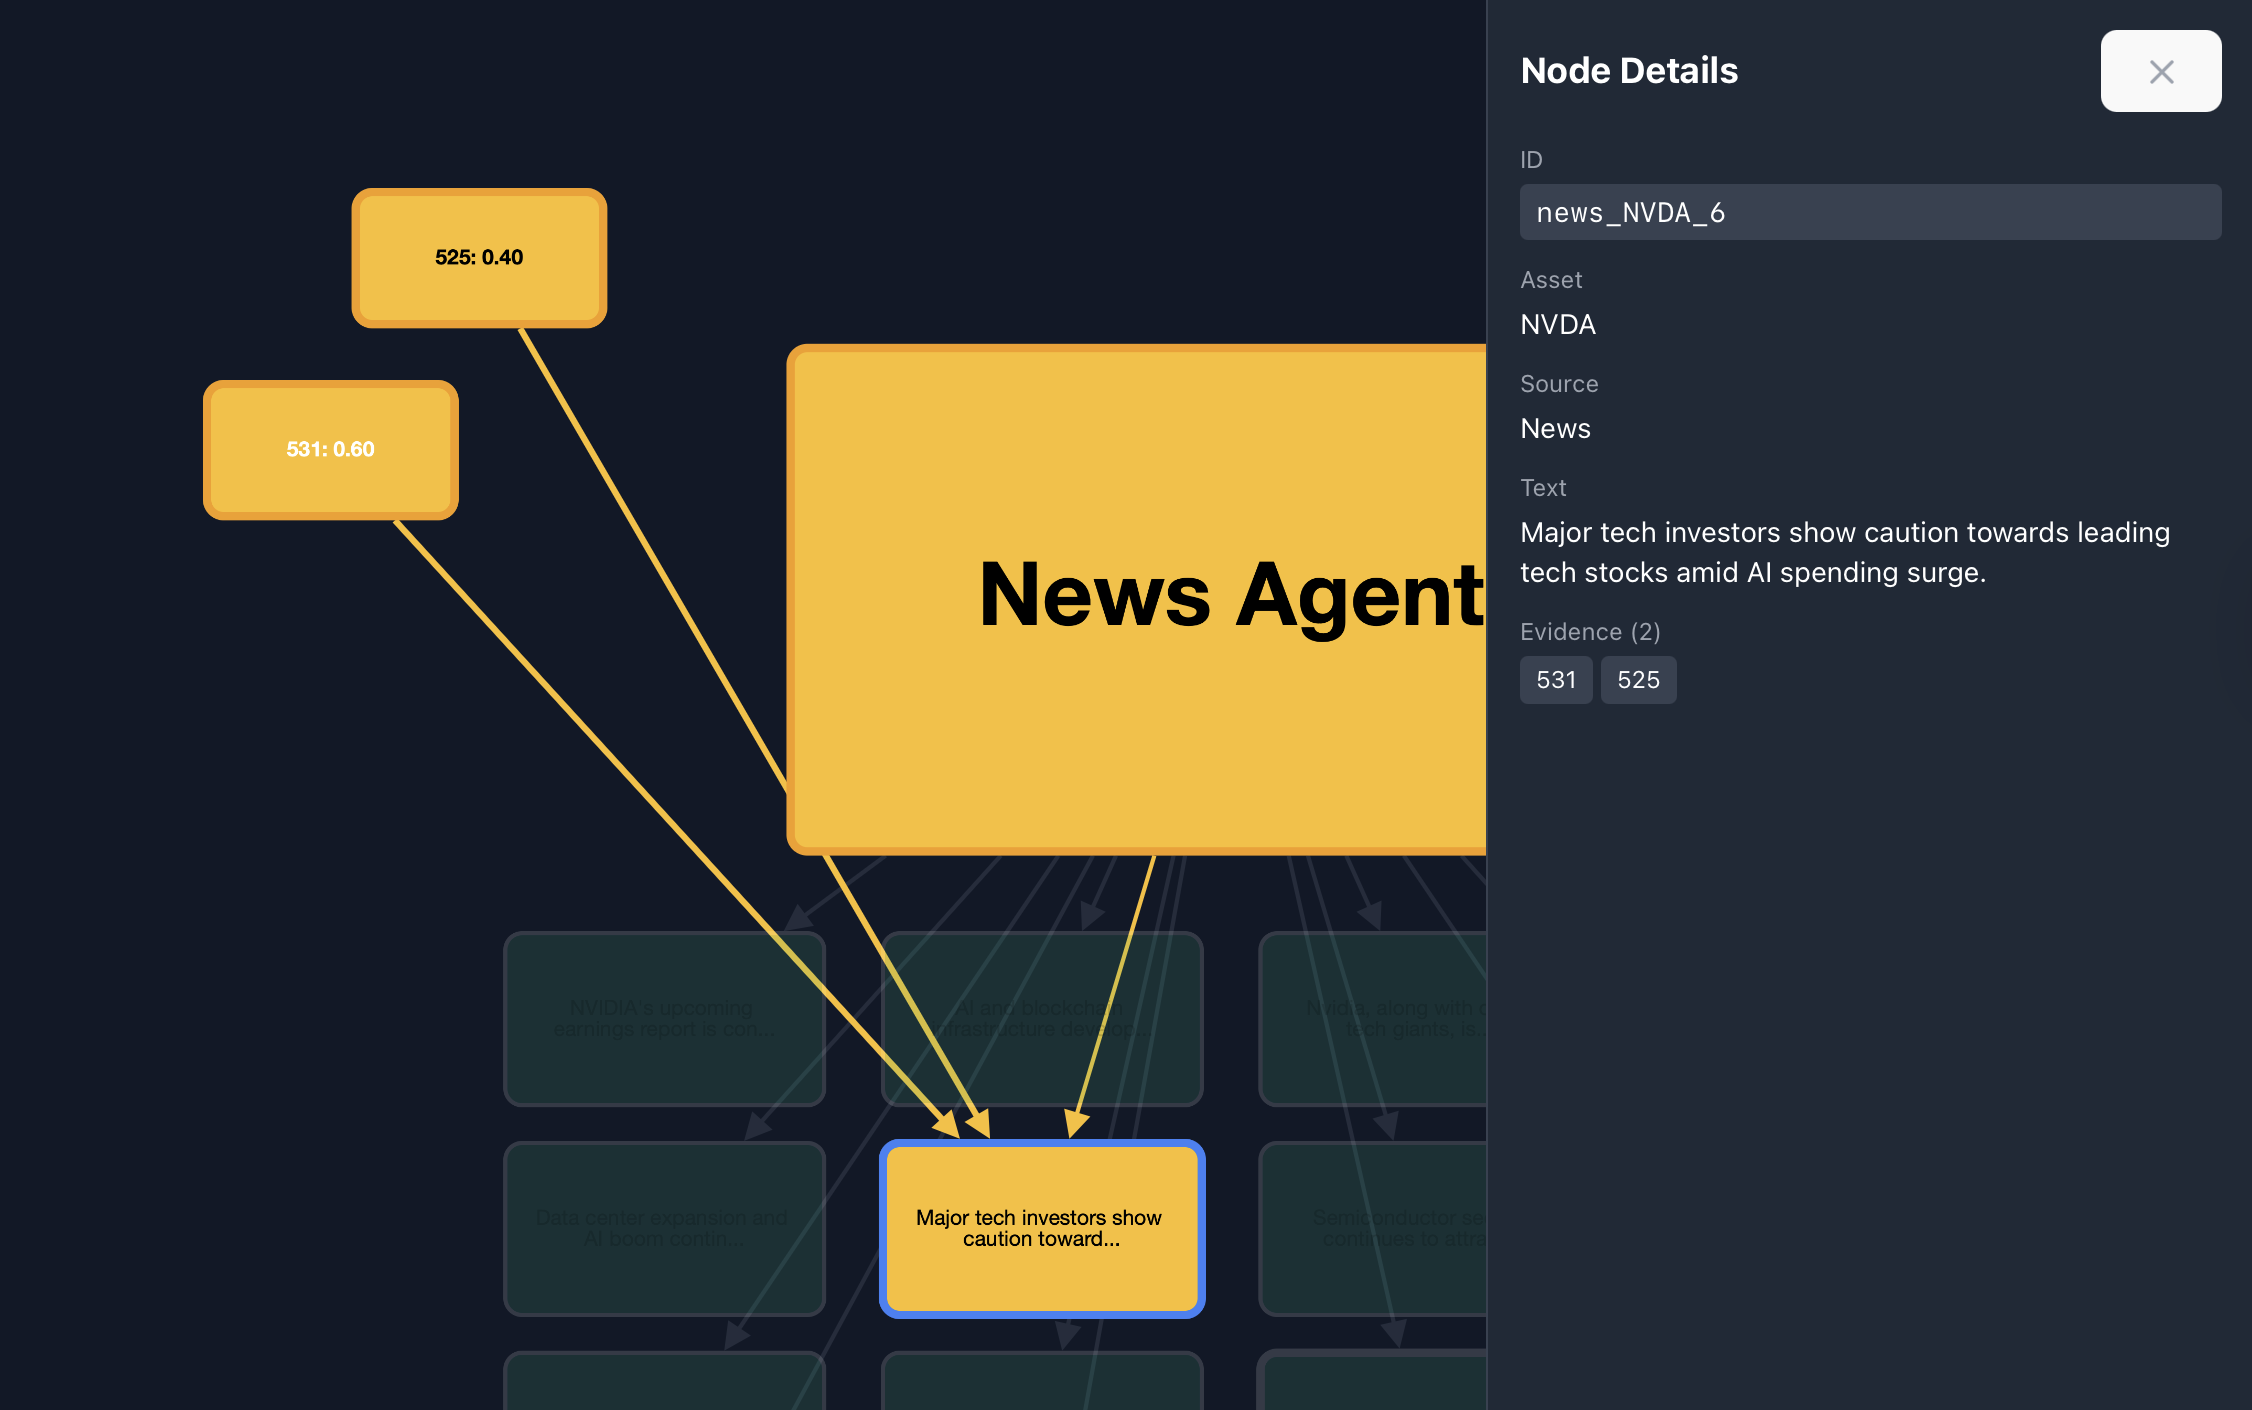Select the 531: 0.60 evidence node
The height and width of the screenshot is (1410, 2252).
click(x=331, y=450)
